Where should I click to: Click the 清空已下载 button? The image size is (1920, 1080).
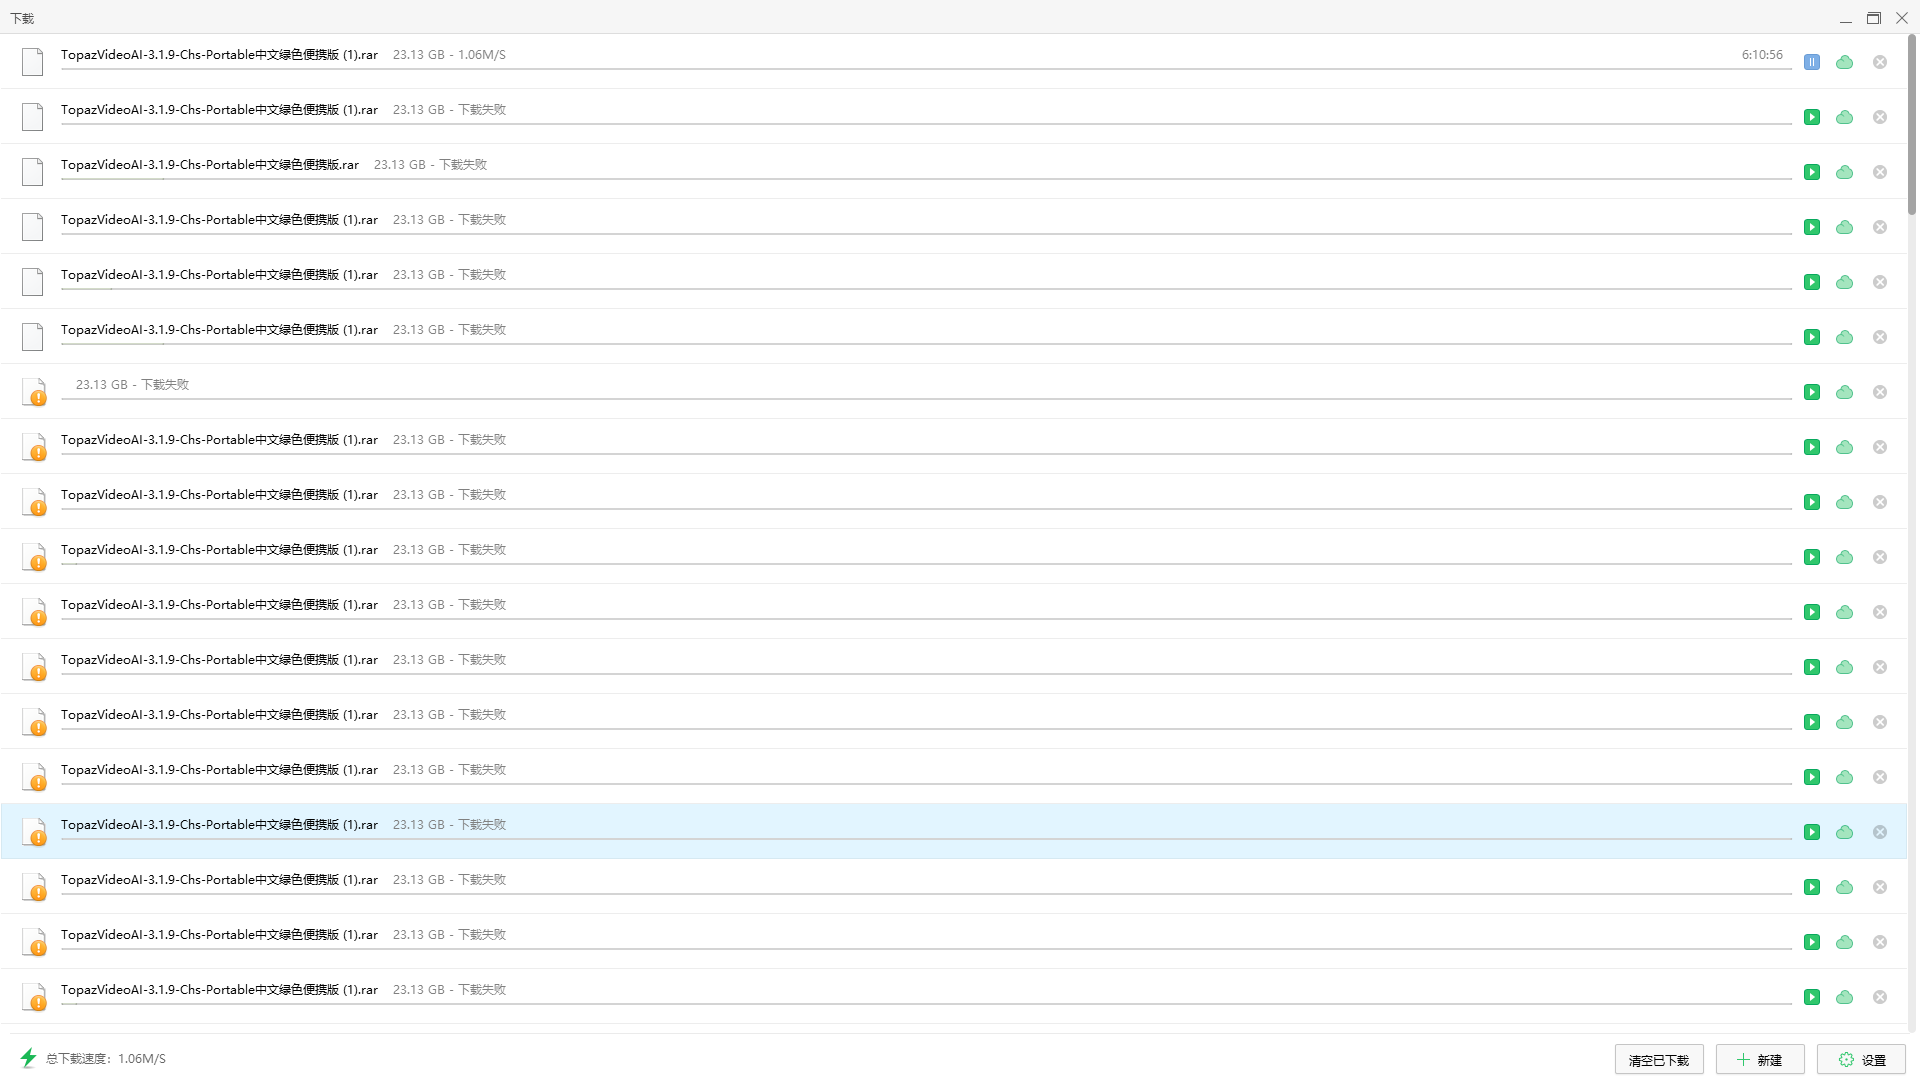(x=1659, y=1060)
